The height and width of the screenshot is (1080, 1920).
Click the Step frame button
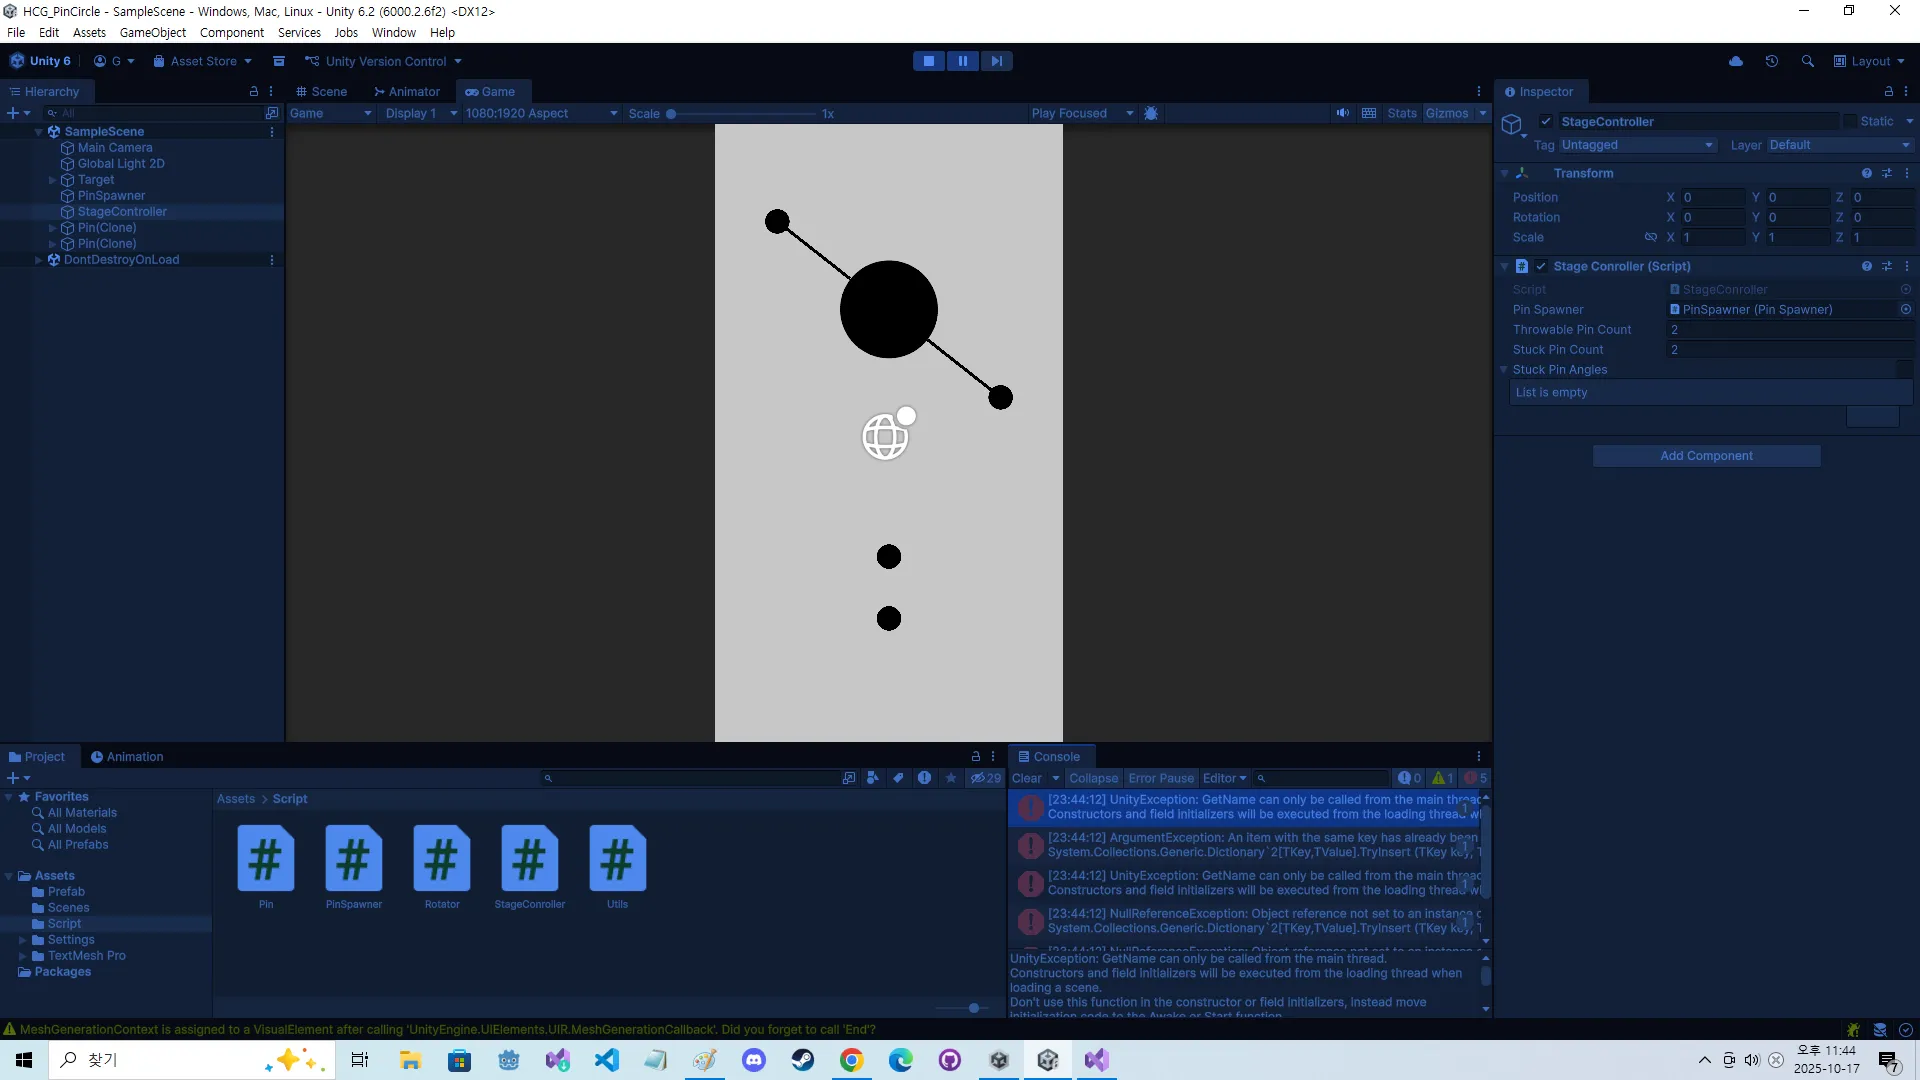click(996, 61)
